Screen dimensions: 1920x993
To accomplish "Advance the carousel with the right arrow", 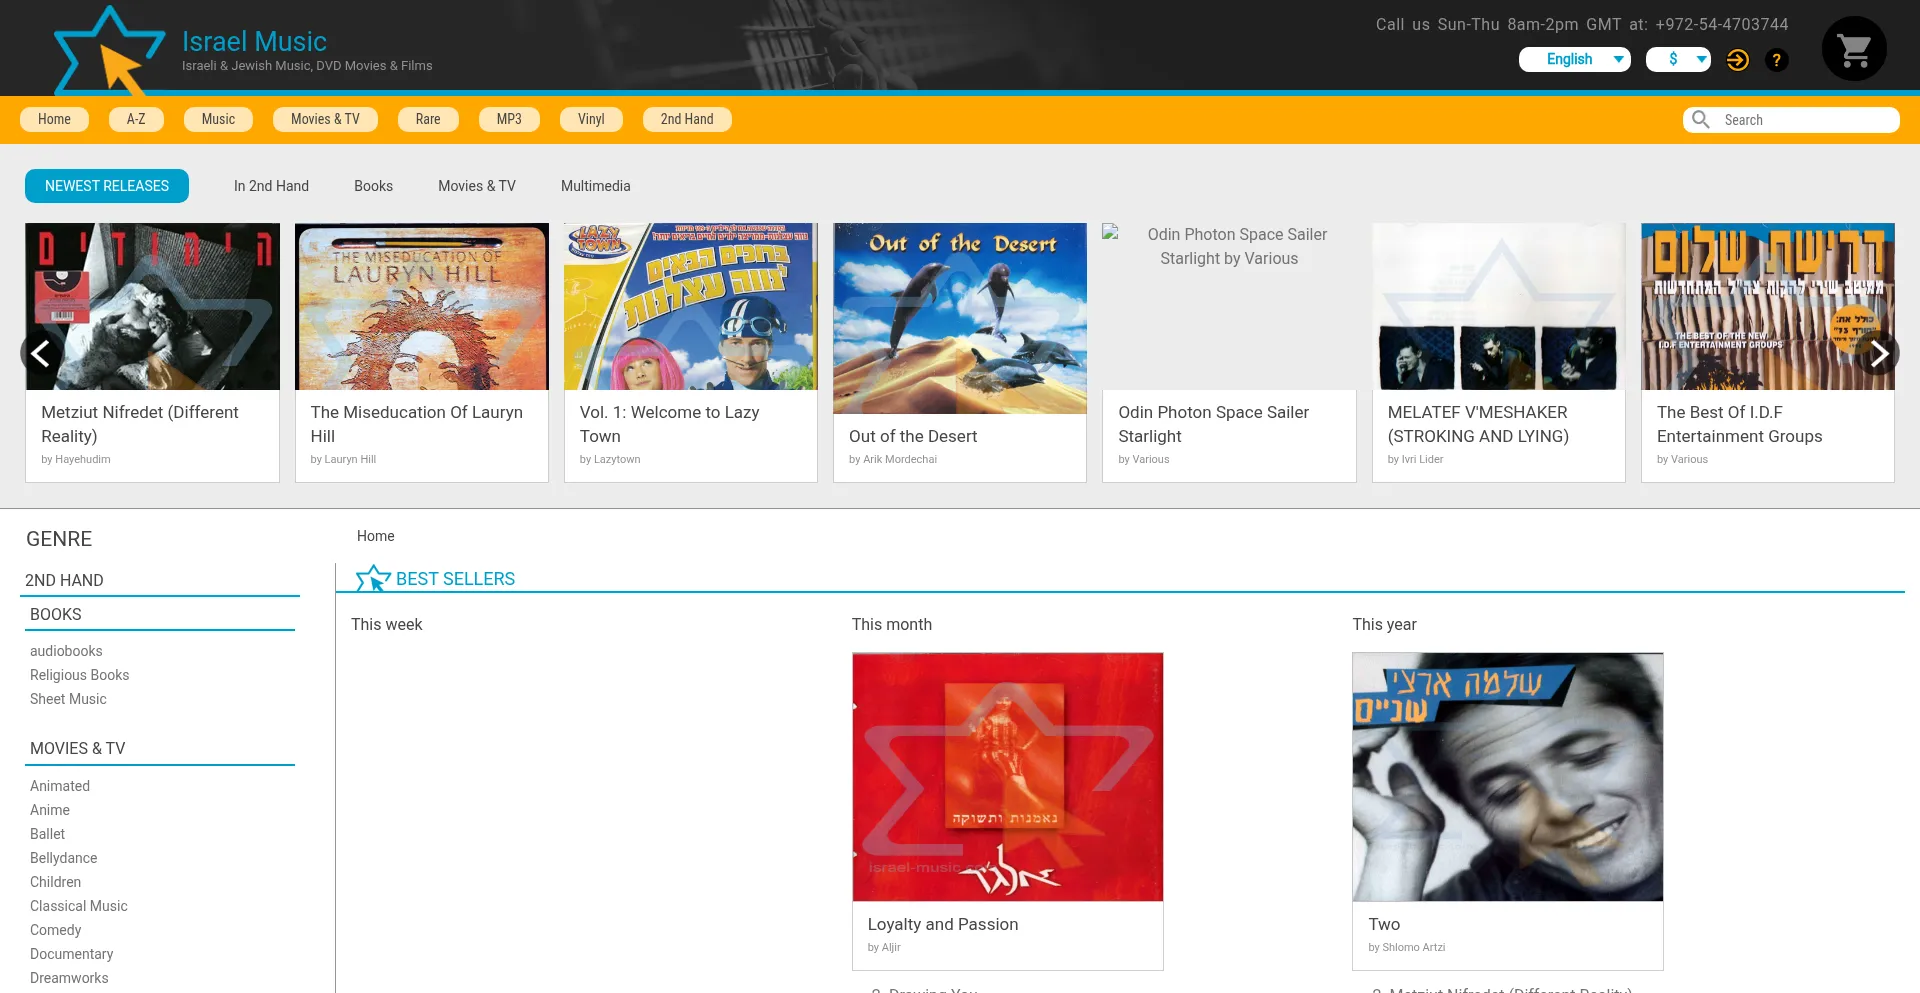I will [1881, 353].
